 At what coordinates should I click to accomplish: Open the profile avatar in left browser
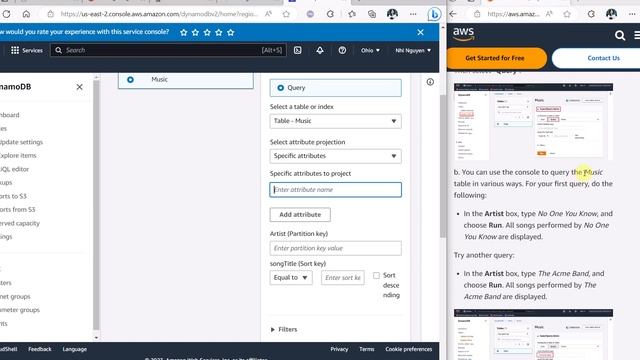click(392, 14)
